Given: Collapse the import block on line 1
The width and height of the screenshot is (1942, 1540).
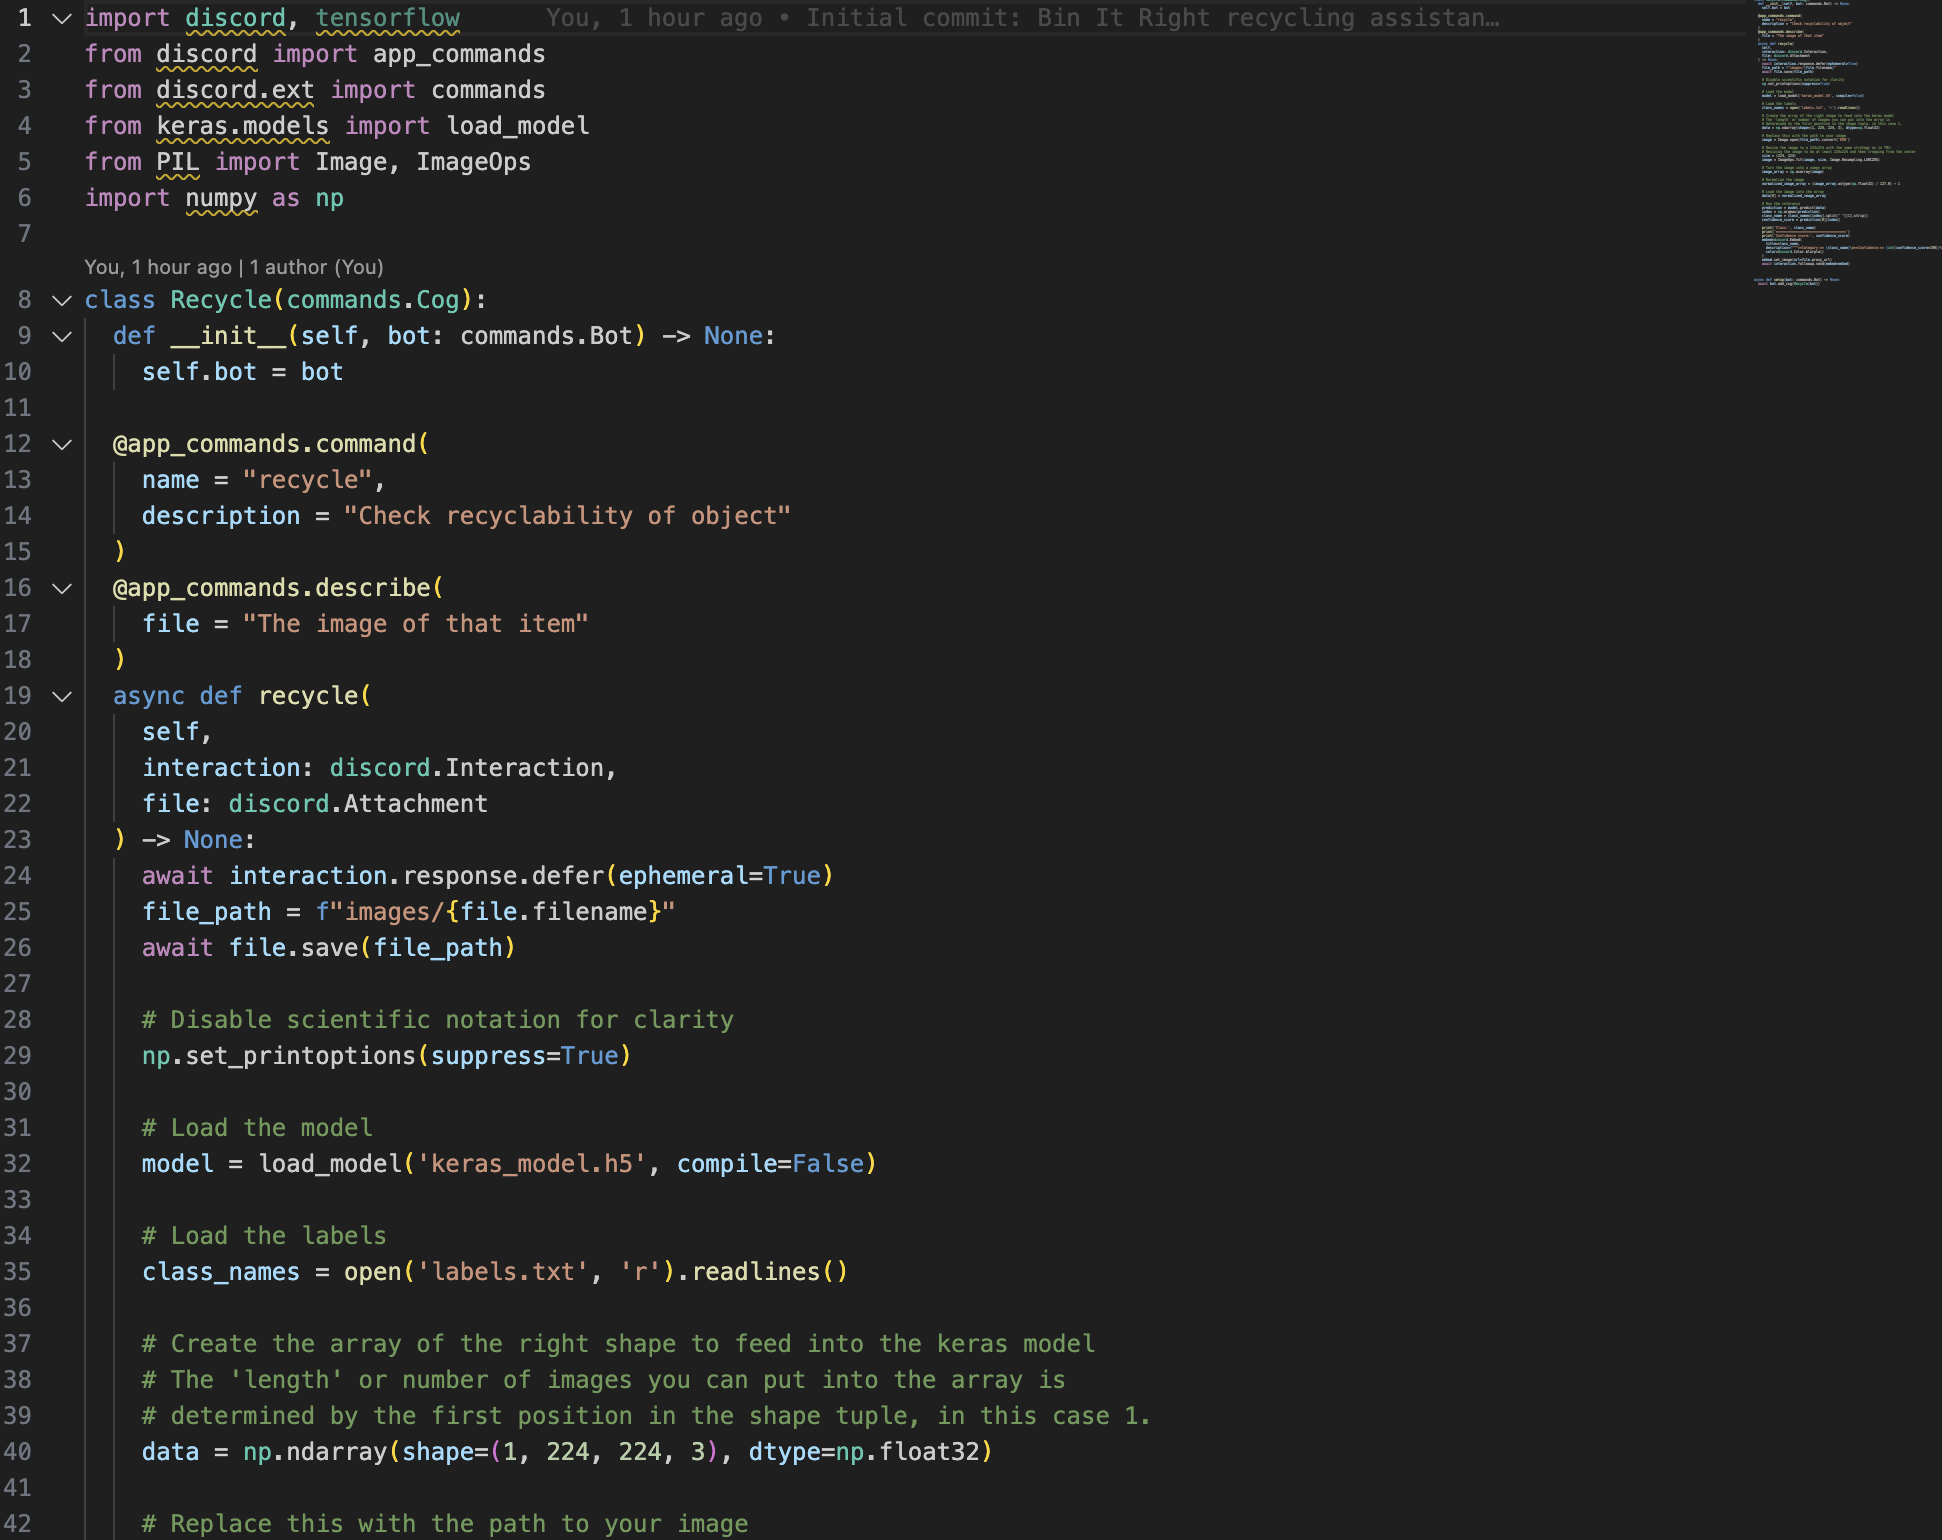Looking at the screenshot, I should click(62, 18).
